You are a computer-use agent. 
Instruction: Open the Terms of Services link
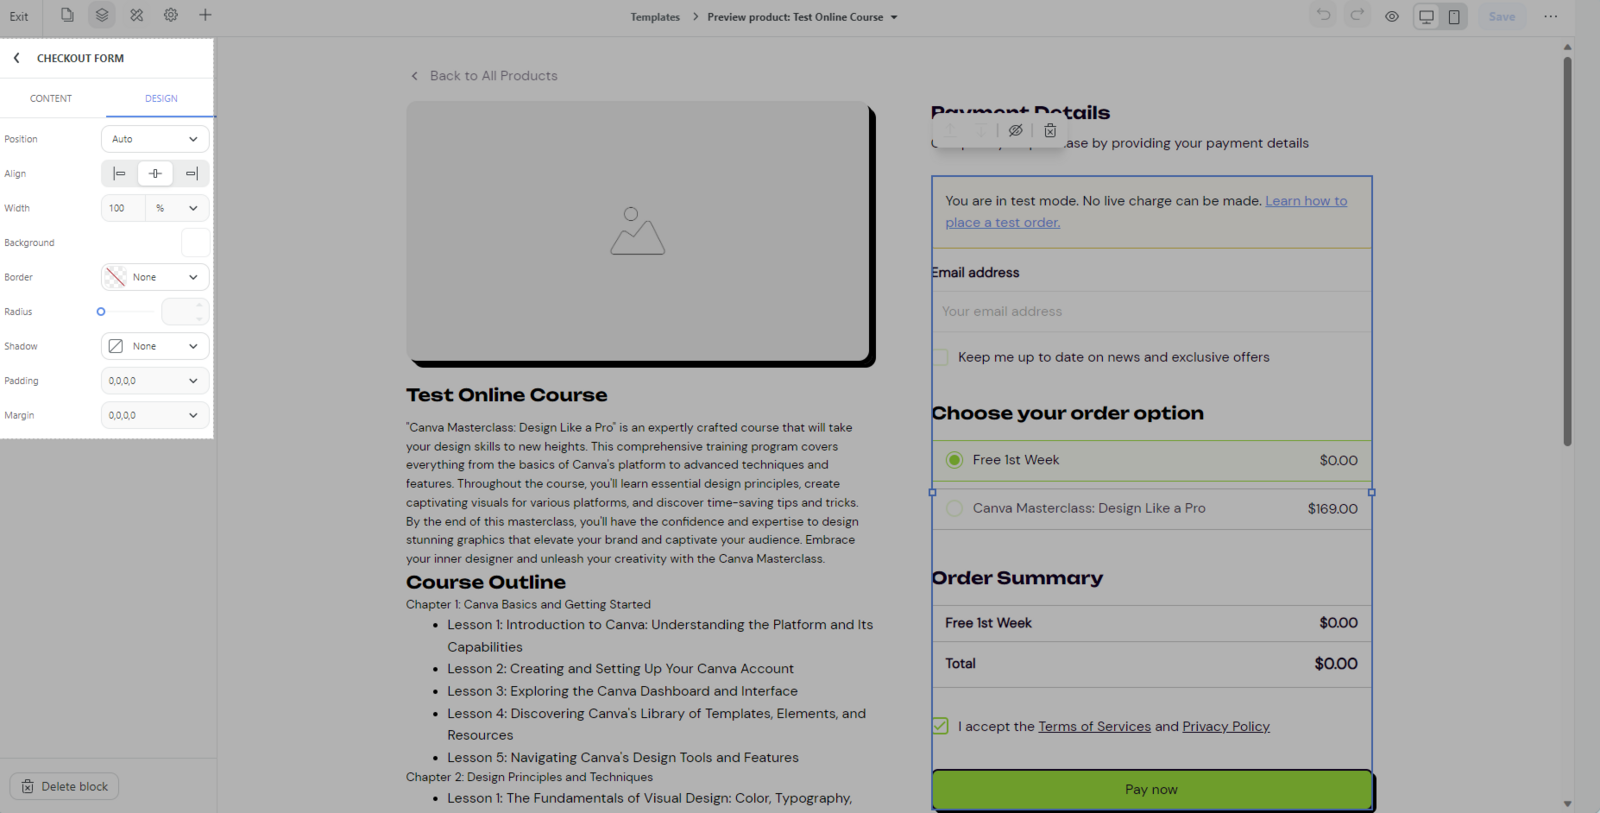click(1094, 727)
